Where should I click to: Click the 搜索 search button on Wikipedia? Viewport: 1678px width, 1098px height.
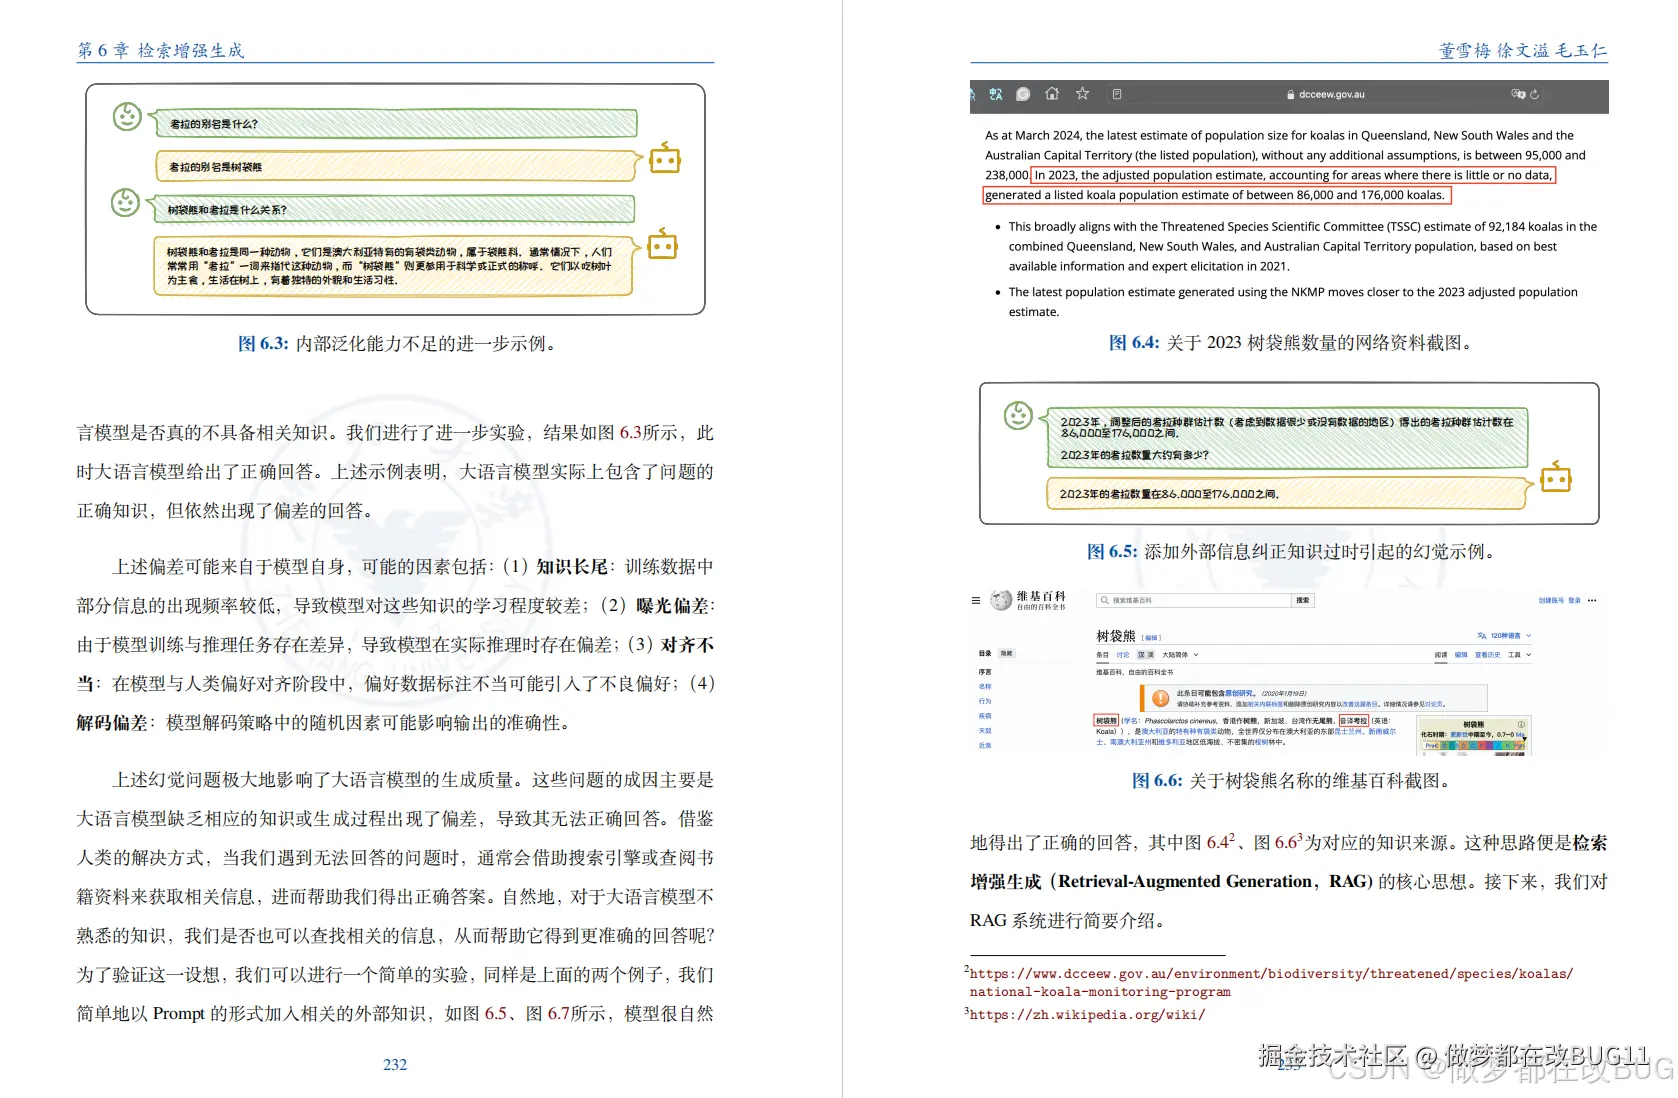(x=1303, y=601)
